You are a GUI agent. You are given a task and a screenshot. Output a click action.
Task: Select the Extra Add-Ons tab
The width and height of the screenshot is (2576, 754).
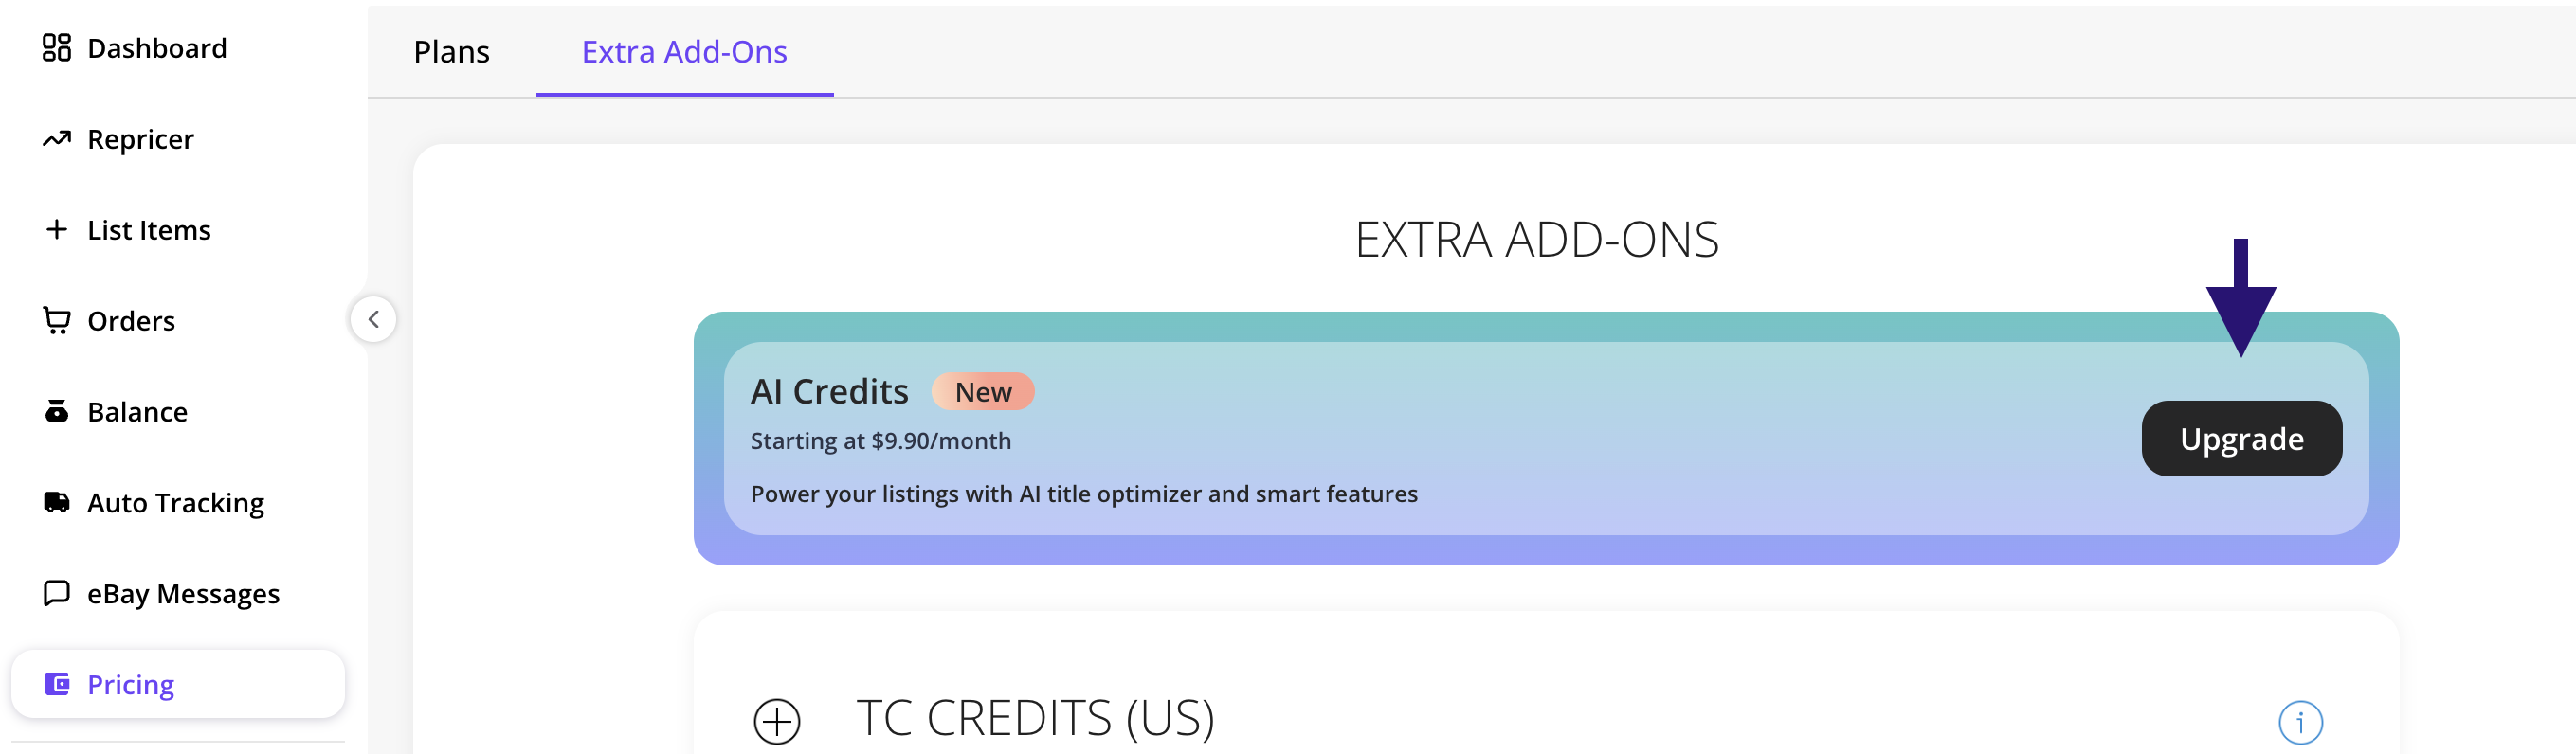pos(685,51)
